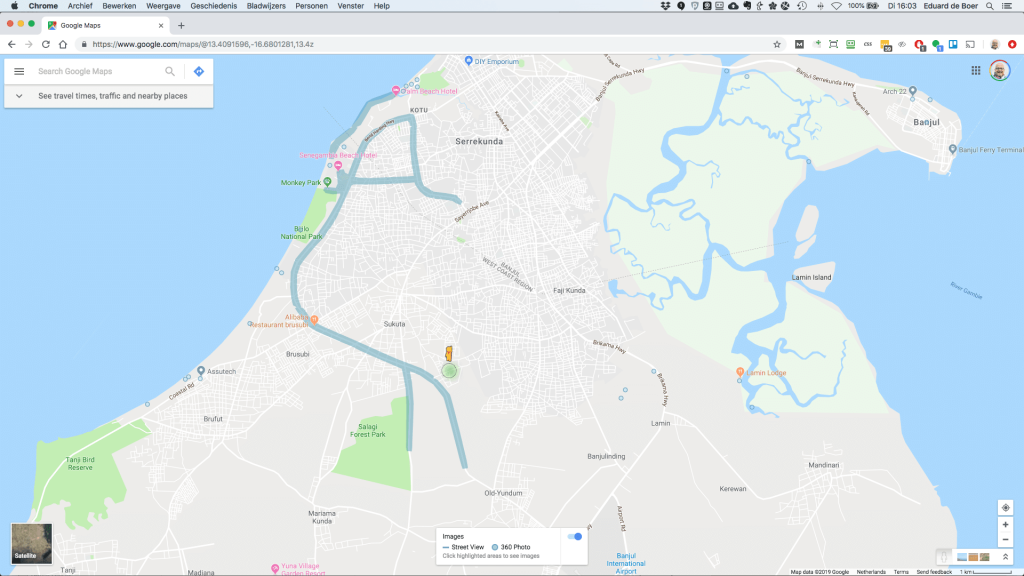
Task: Click the Trello extension icon
Action: 953,44
